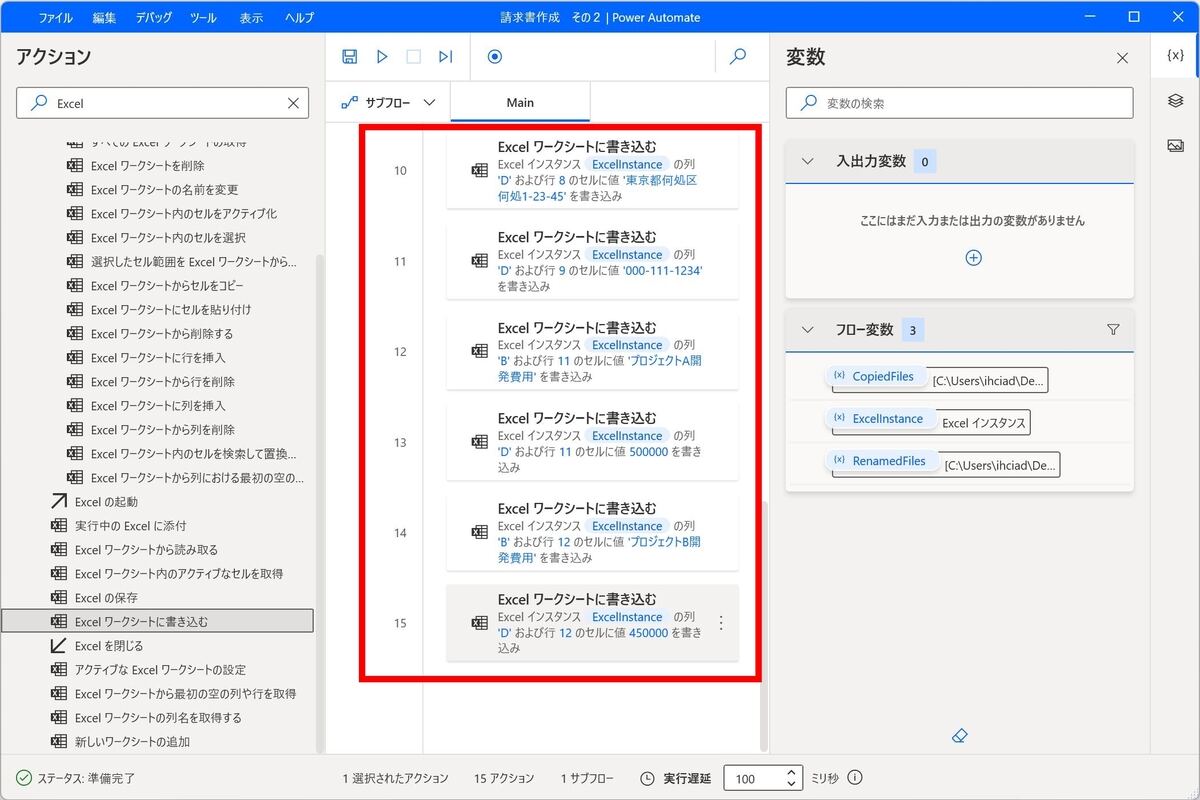Open the ツール menu
Viewport: 1200px width, 800px height.
[203, 18]
